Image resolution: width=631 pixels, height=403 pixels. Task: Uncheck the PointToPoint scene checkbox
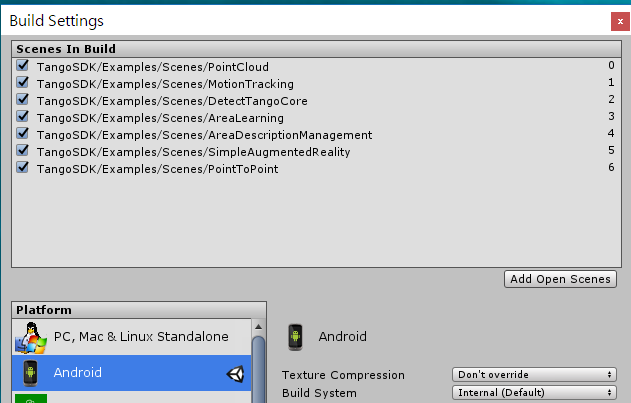click(23, 167)
